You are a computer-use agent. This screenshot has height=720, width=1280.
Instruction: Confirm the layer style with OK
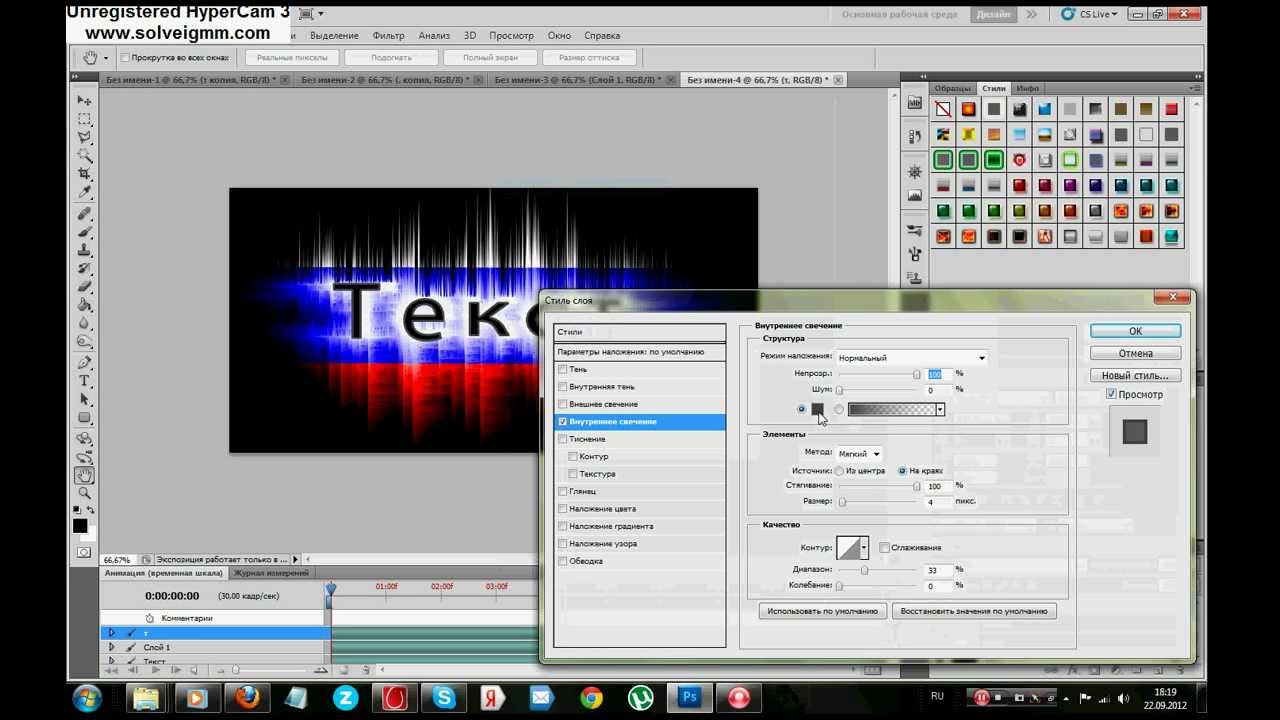pyautogui.click(x=1135, y=331)
